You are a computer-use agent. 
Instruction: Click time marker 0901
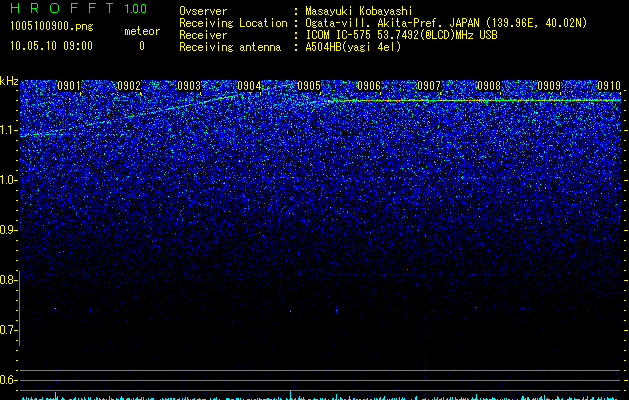click(x=69, y=86)
